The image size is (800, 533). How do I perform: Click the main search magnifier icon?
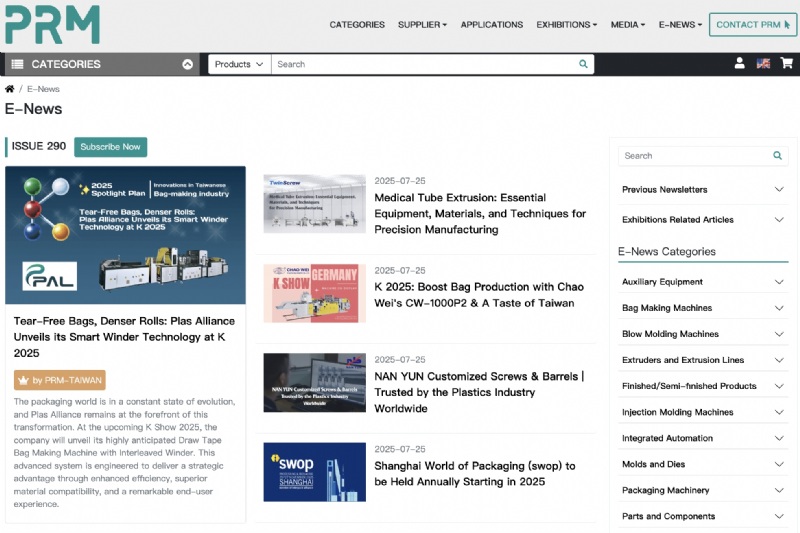click(x=583, y=64)
